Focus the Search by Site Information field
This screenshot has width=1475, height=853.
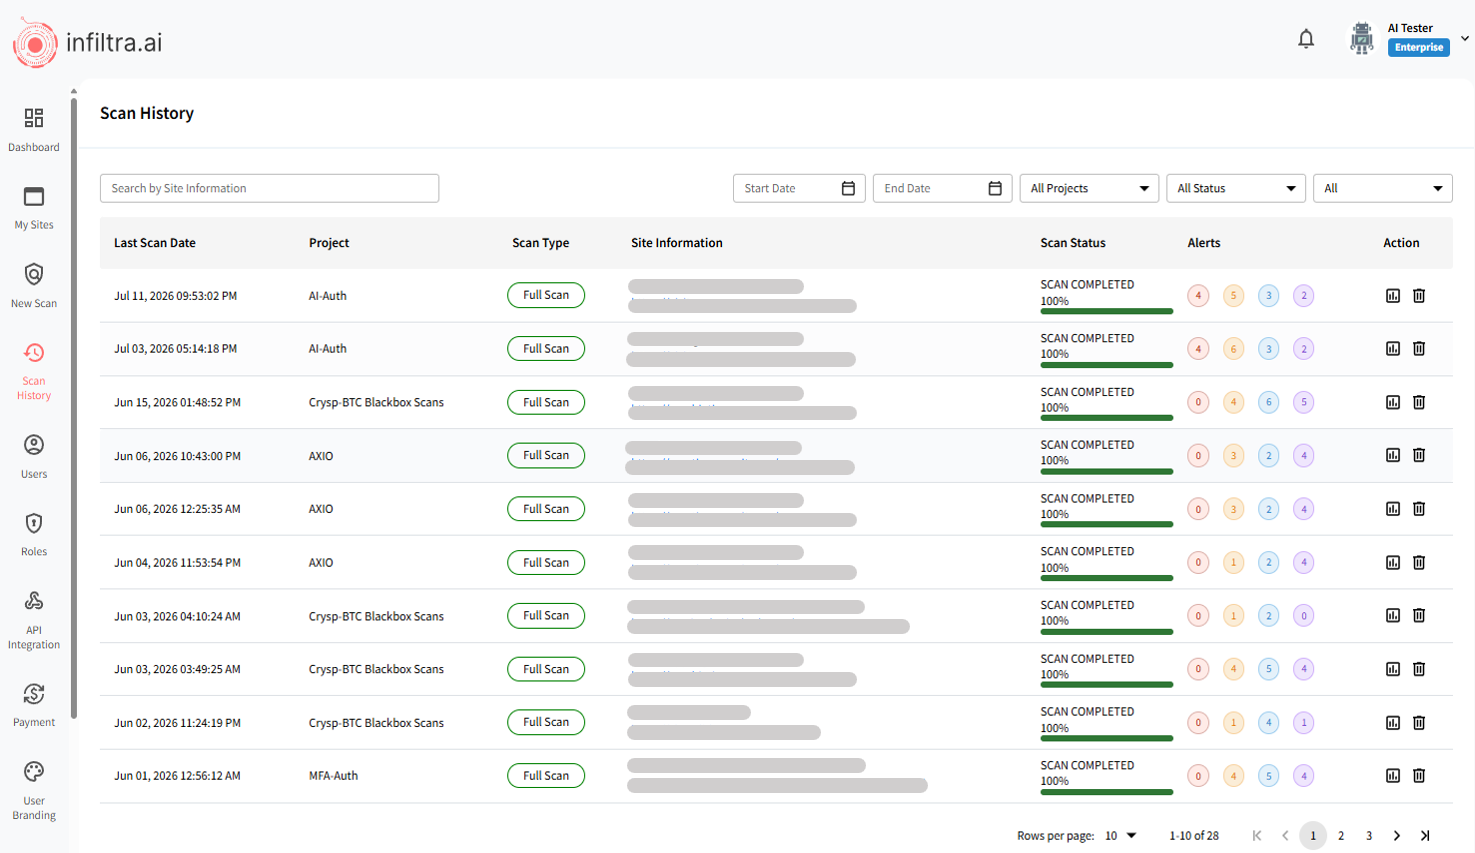coord(269,188)
